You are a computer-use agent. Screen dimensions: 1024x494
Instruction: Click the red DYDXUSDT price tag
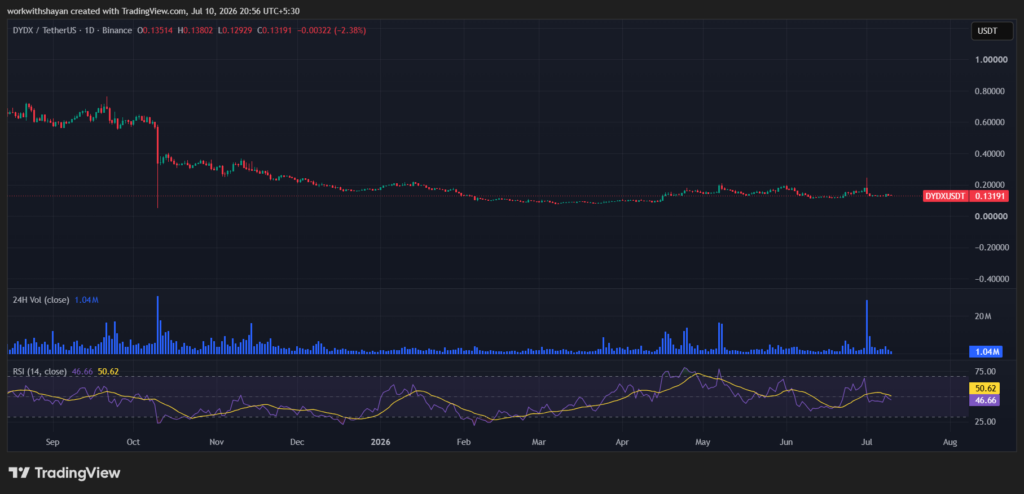(x=946, y=196)
